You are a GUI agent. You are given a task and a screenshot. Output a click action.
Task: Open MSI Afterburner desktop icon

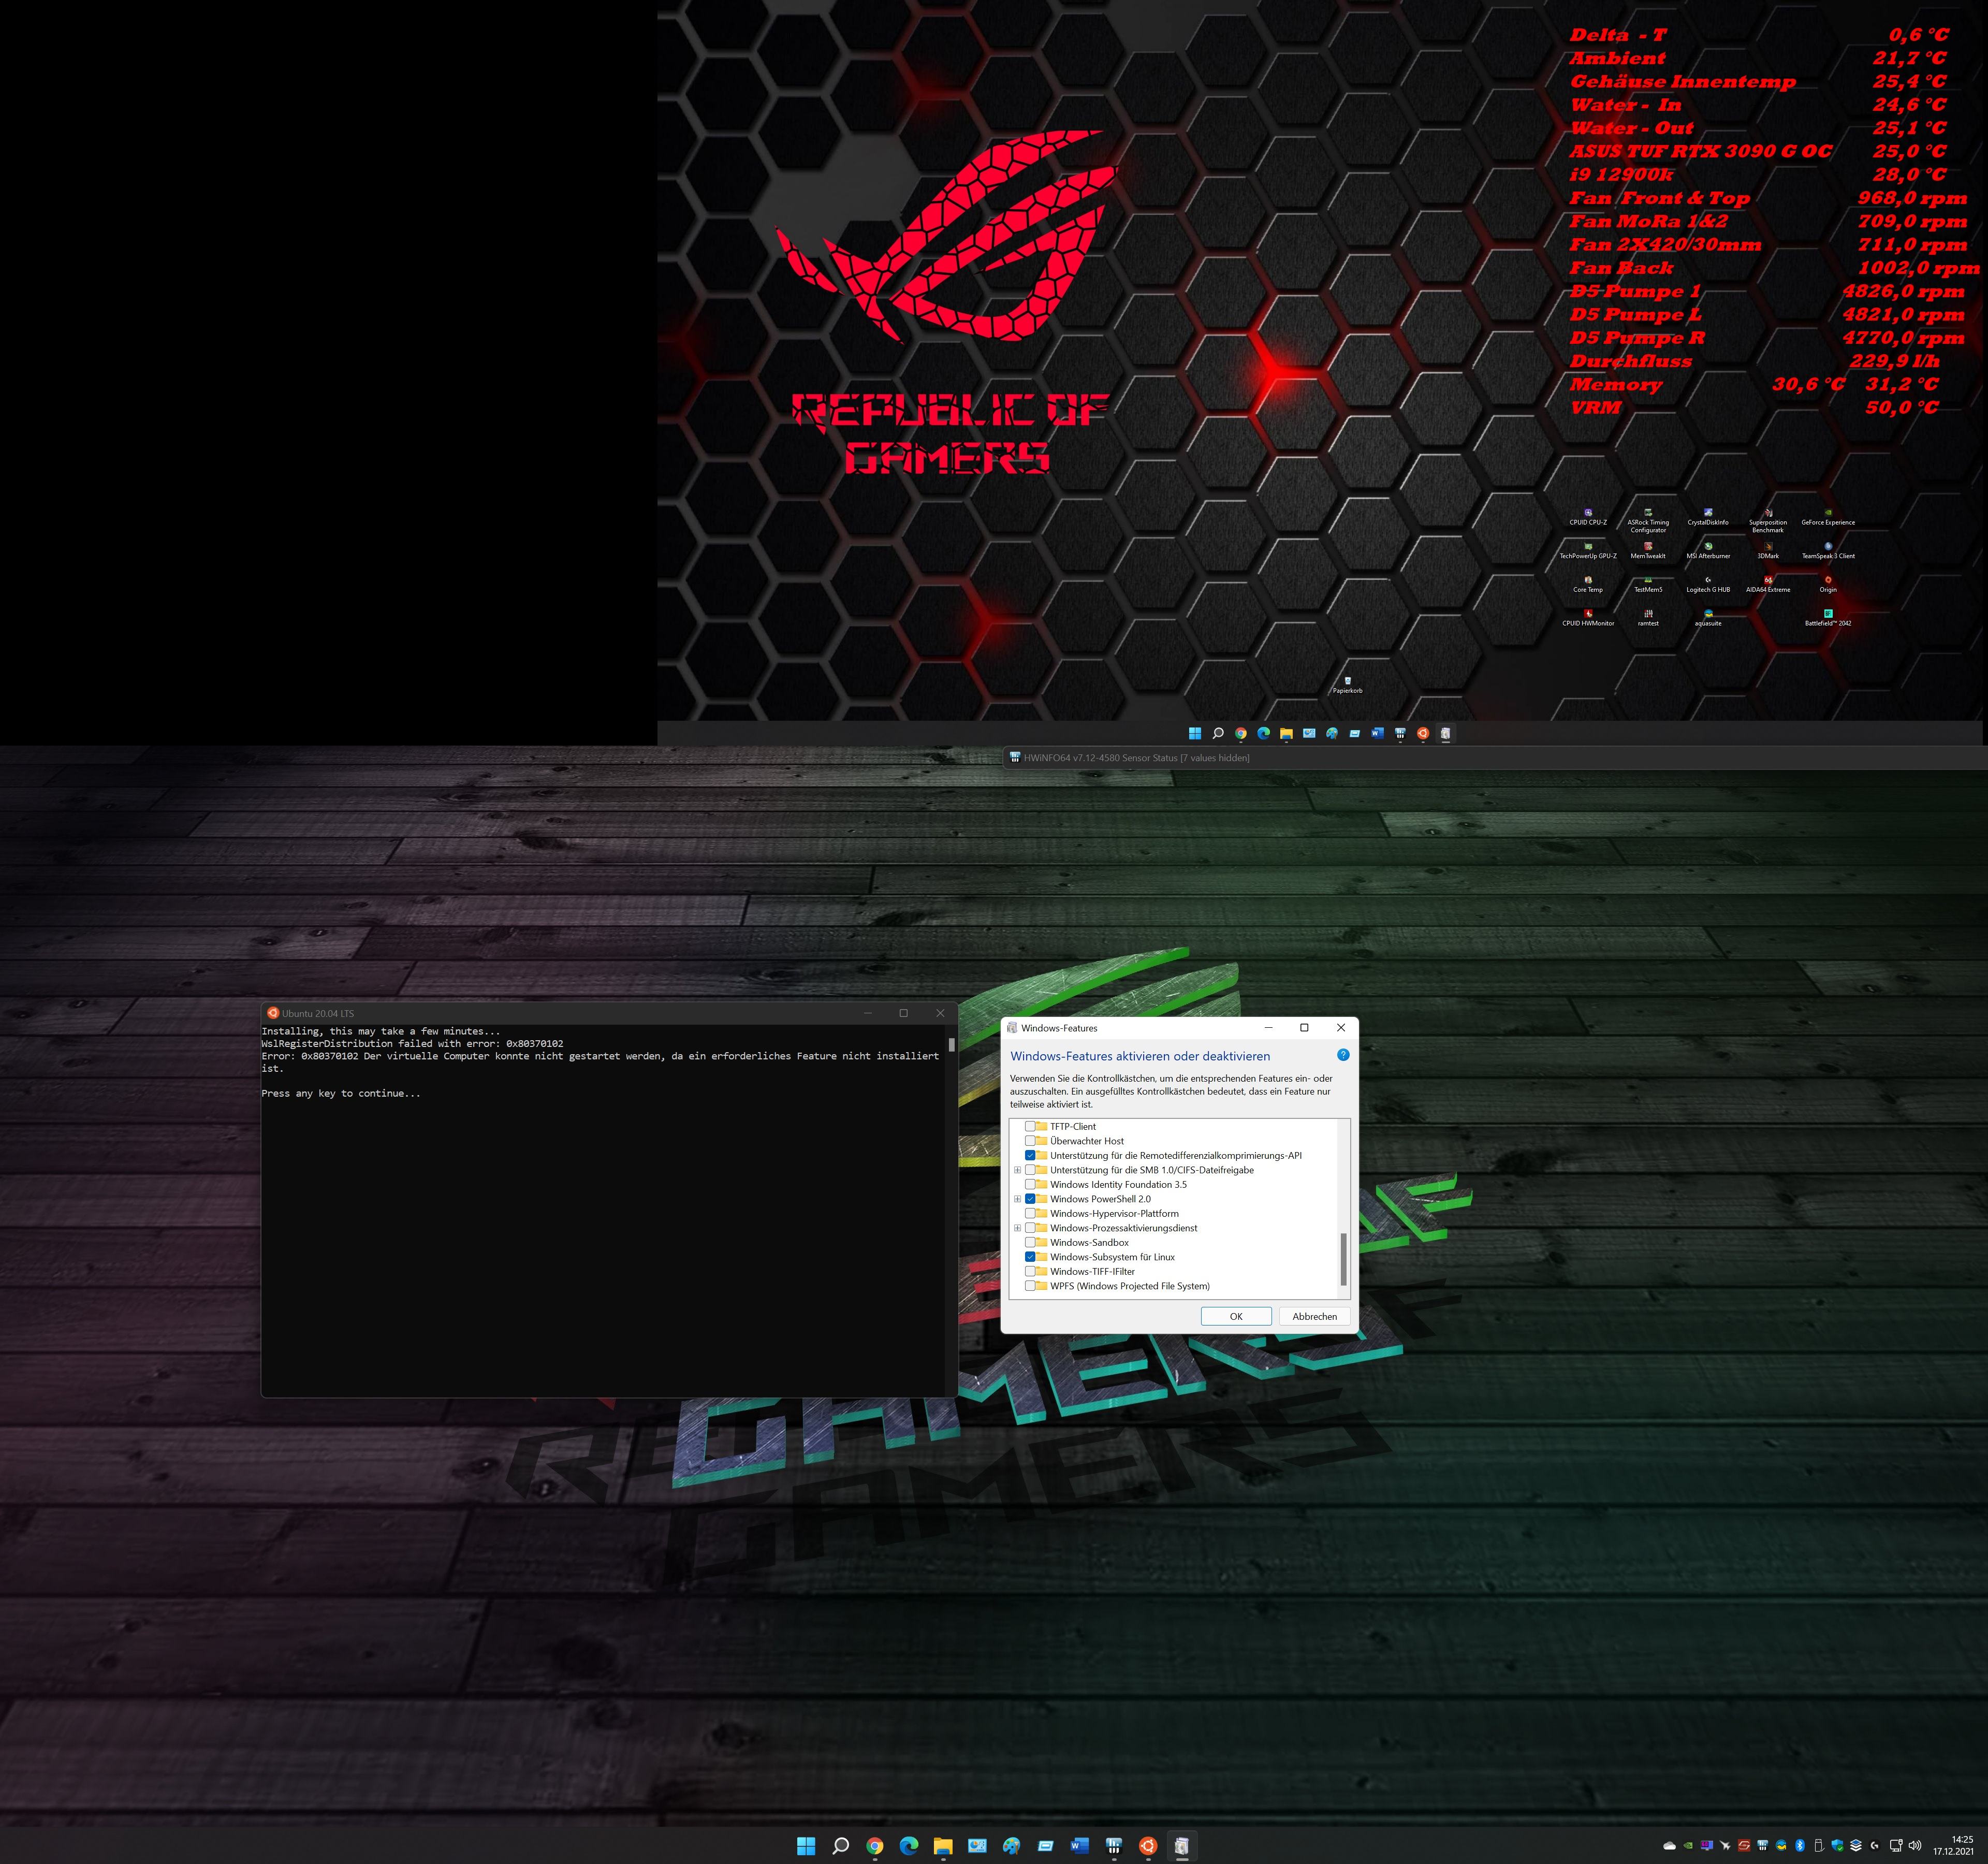pyautogui.click(x=1708, y=551)
